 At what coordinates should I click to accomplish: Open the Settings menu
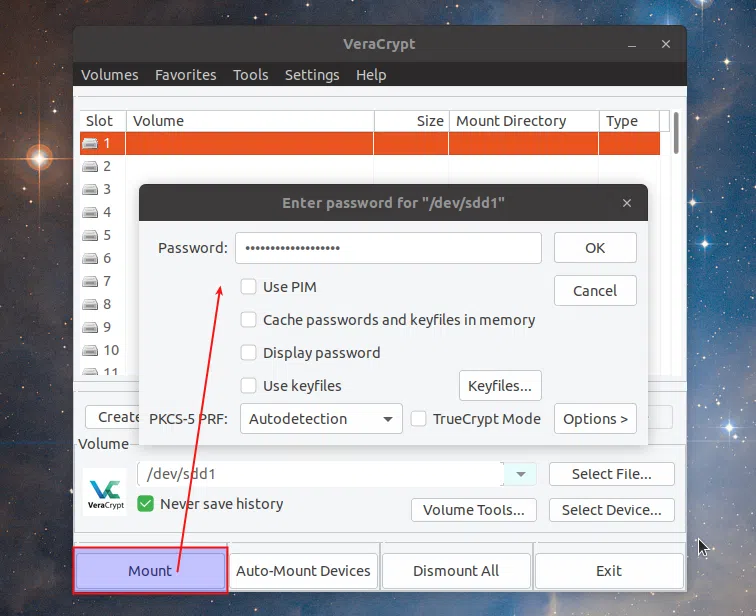(x=312, y=75)
